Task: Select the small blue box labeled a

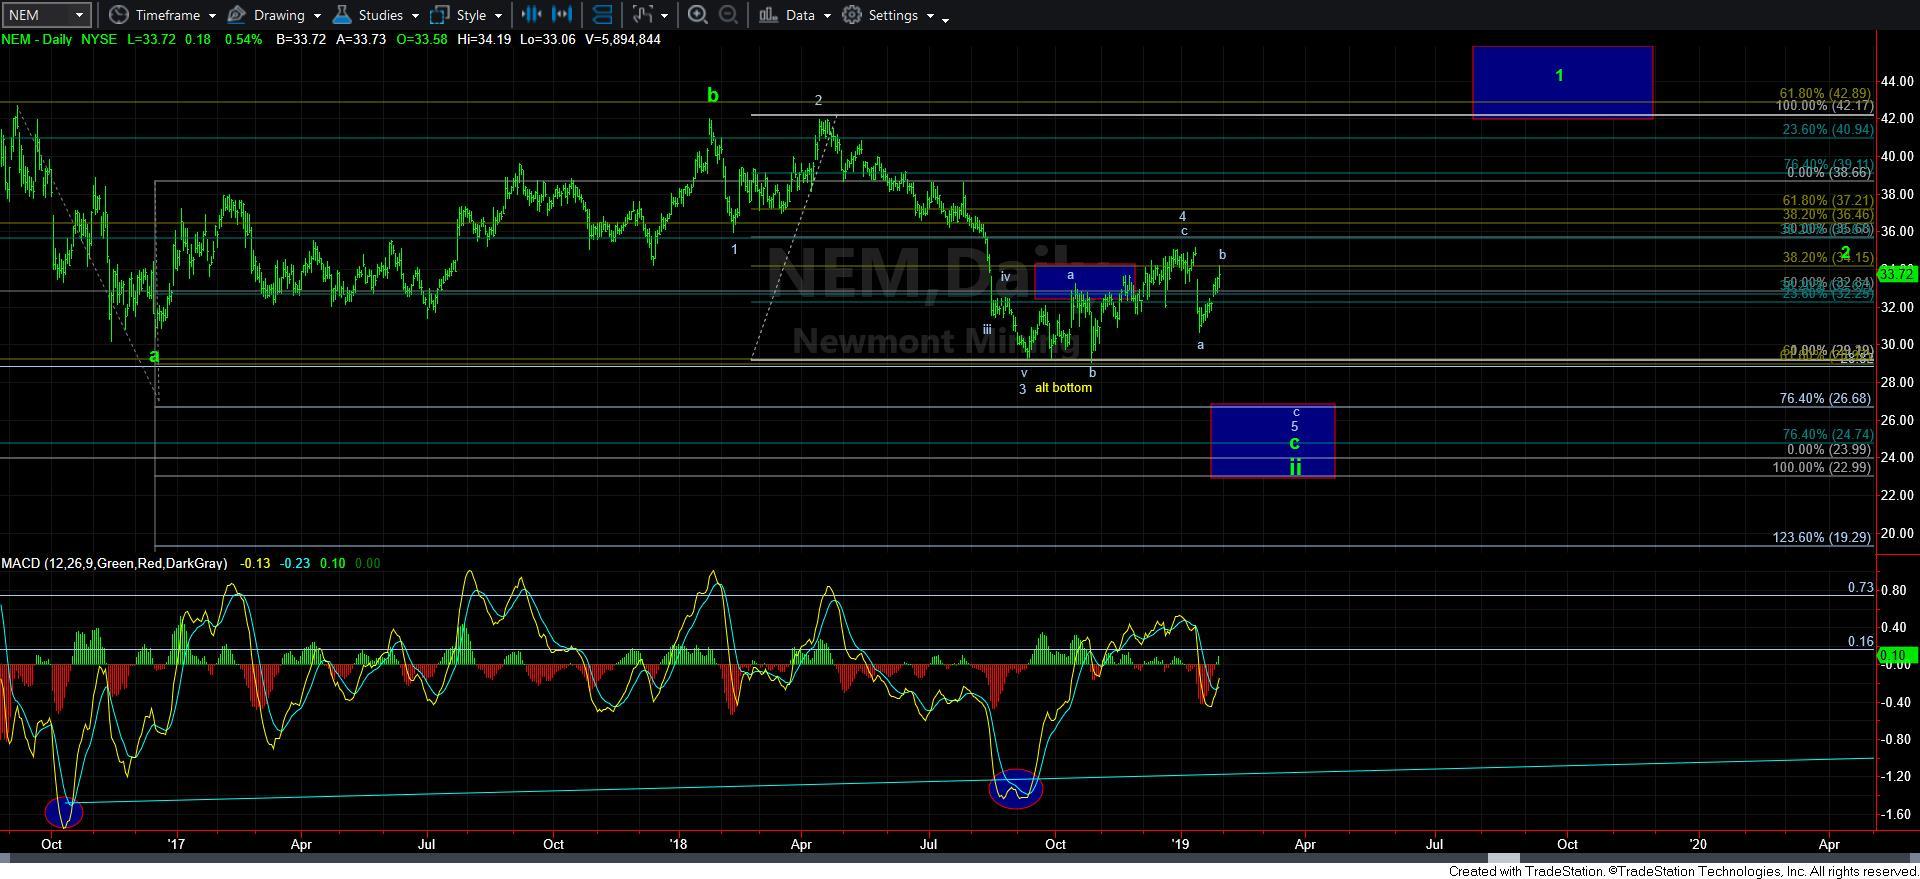Action: pos(1085,281)
